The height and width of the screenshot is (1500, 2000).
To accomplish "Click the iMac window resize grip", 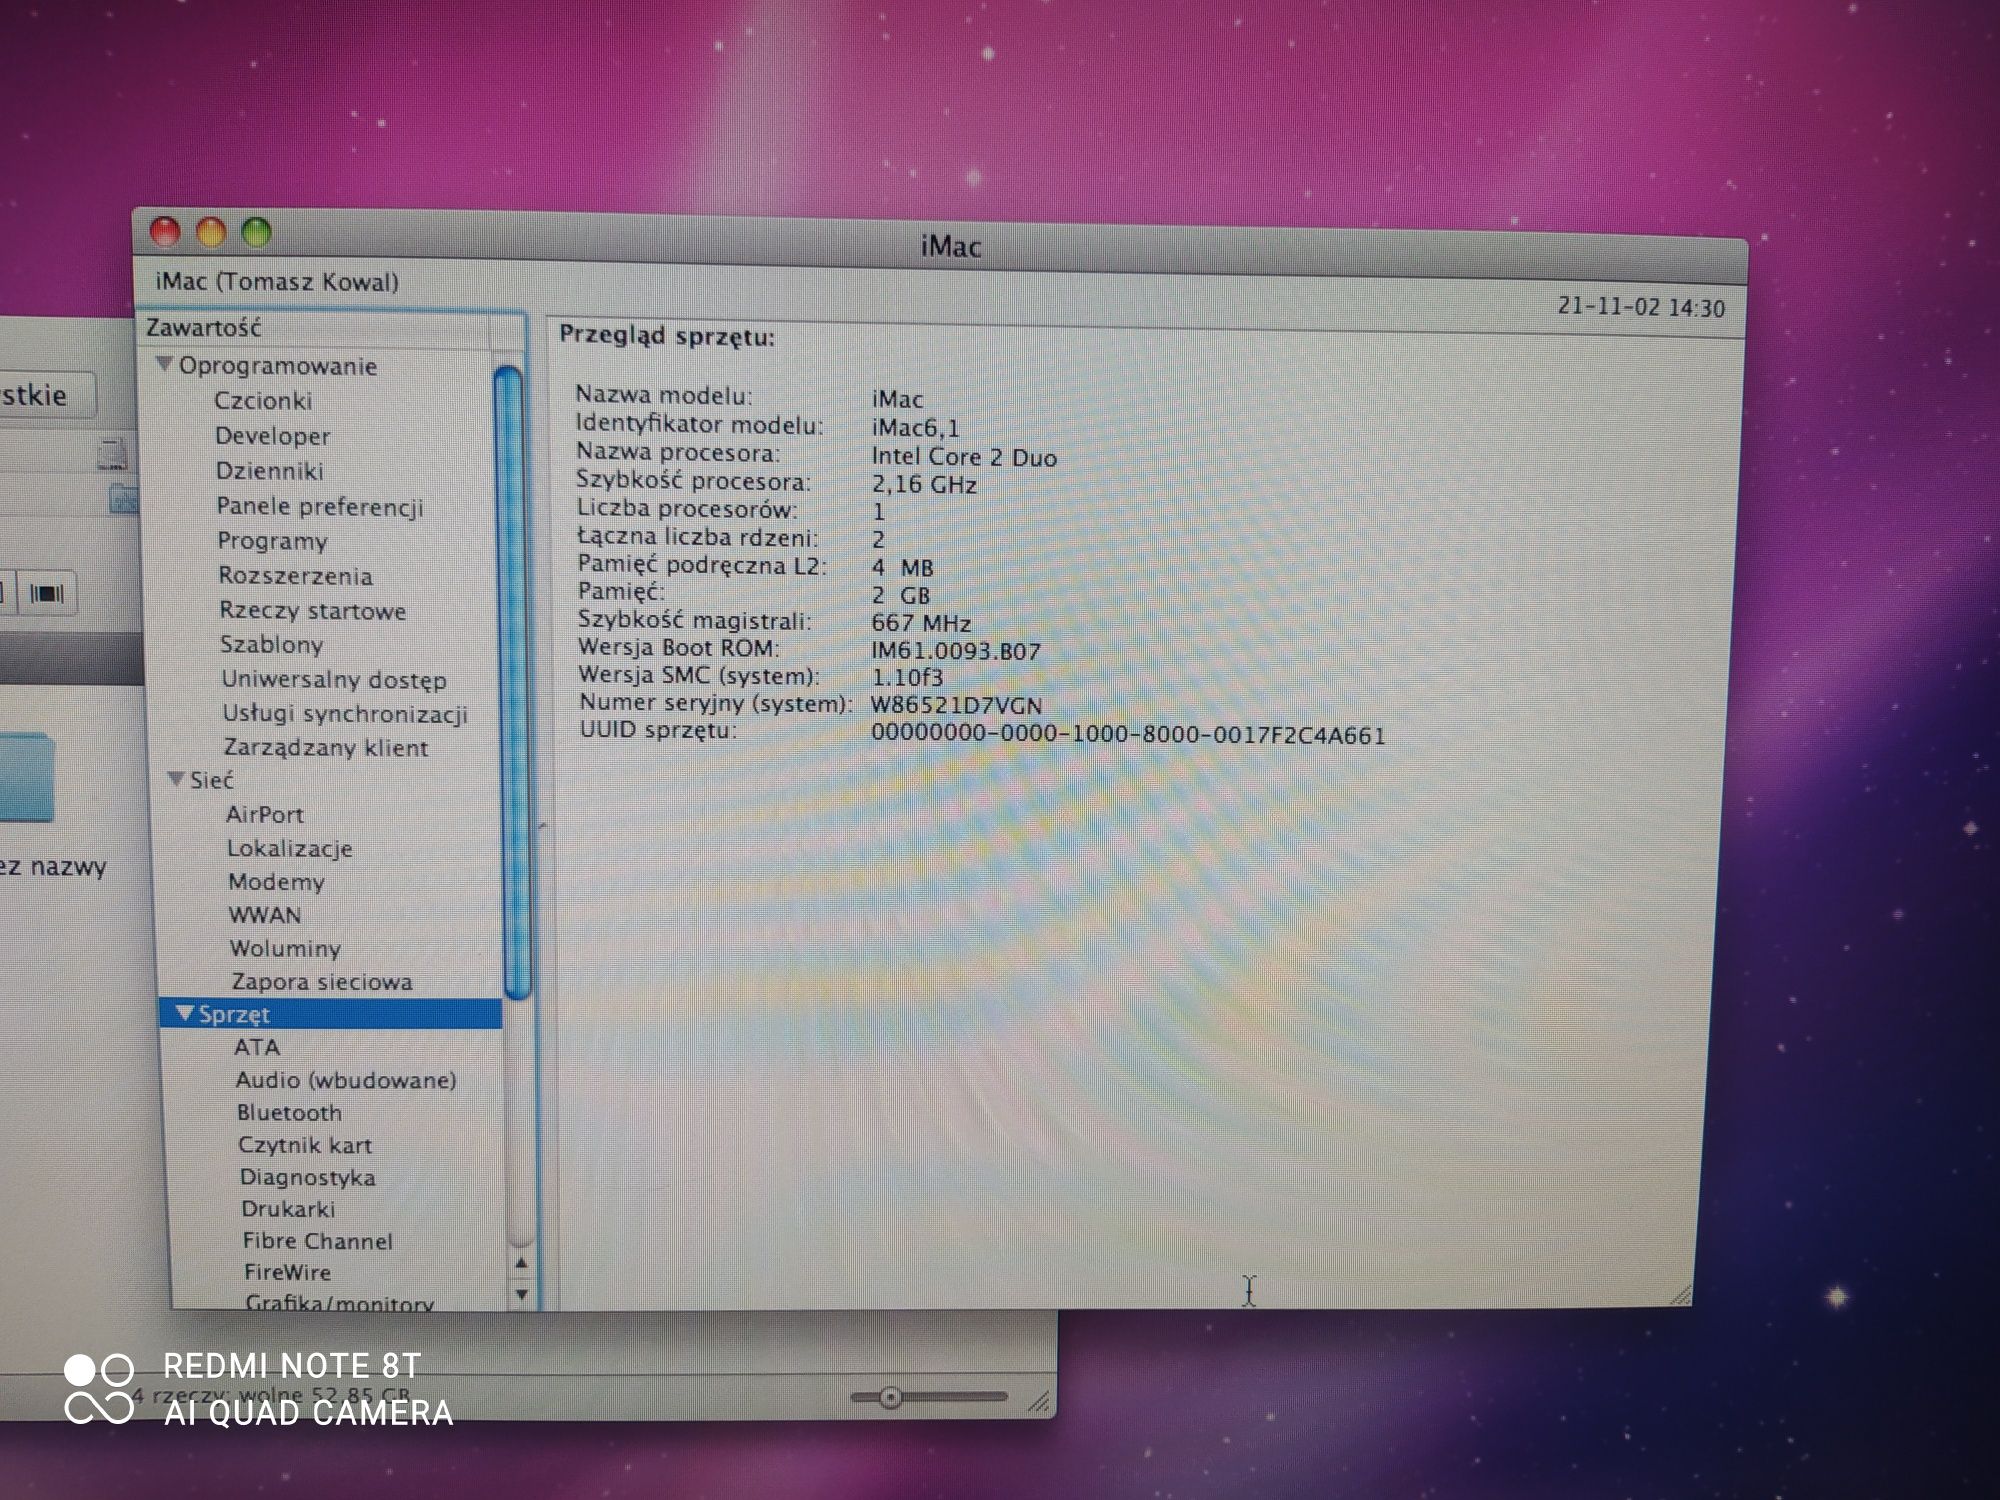I will 1680,1295.
